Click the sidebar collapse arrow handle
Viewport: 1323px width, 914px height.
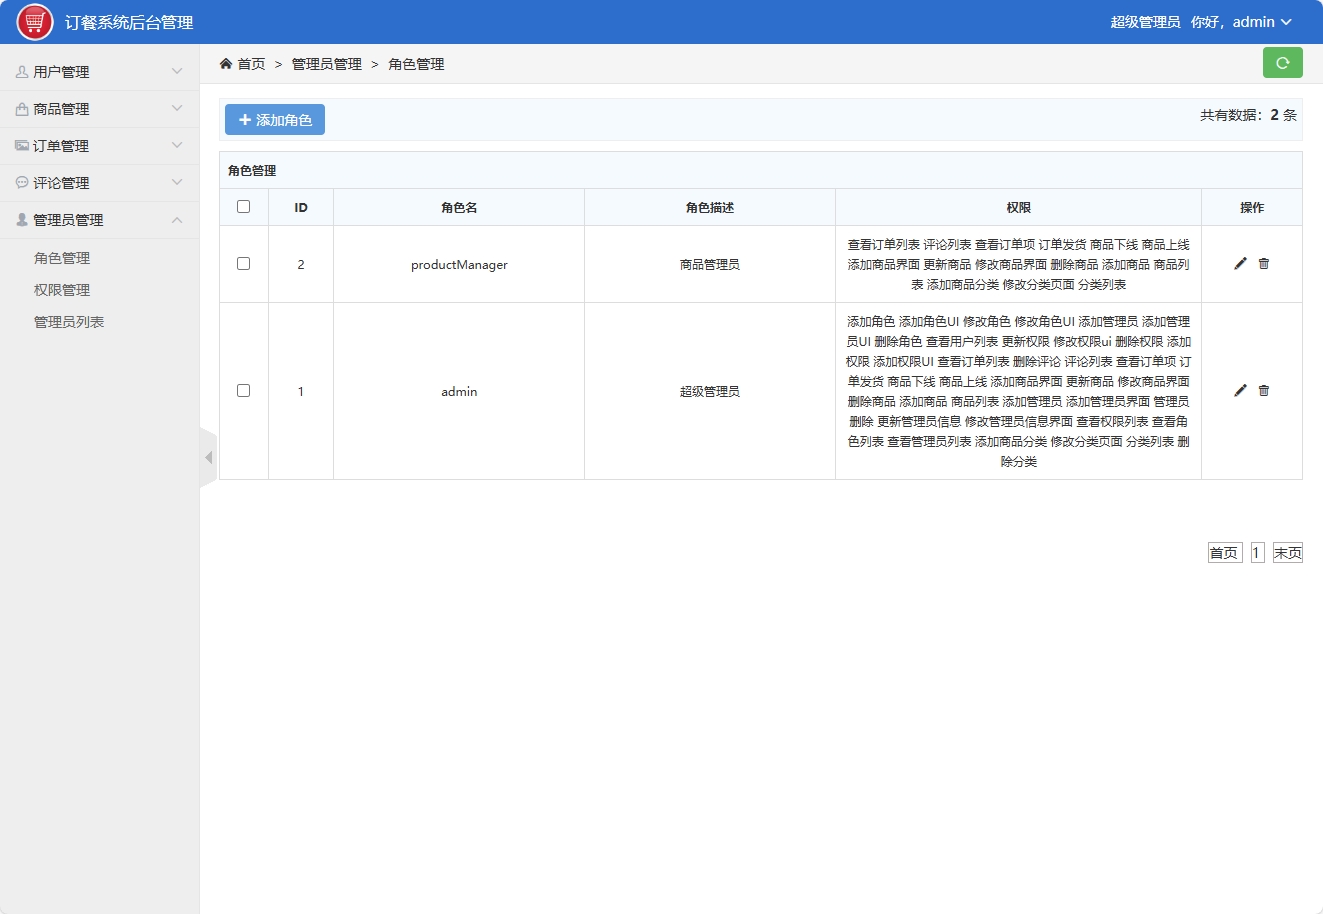[x=208, y=456]
